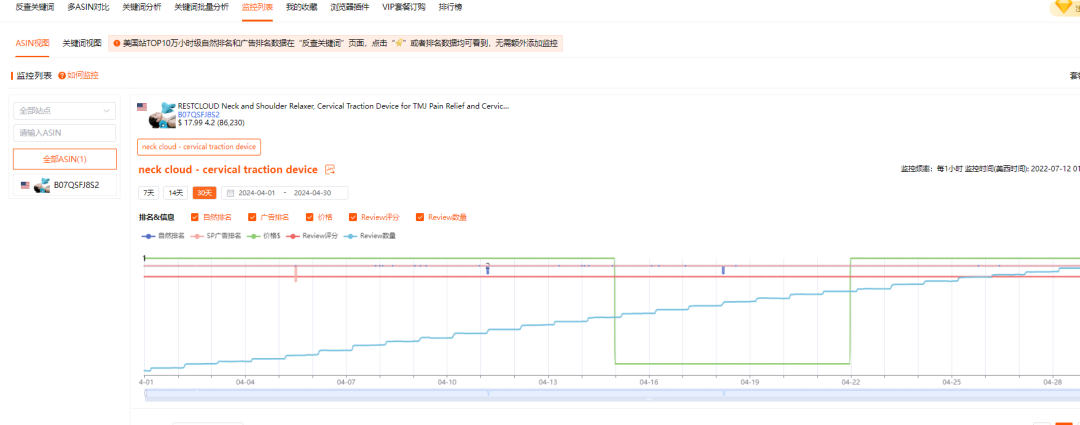The height and width of the screenshot is (425, 1080).
Task: Click the US flag beside the RESTCLOUD title
Action: [142, 106]
